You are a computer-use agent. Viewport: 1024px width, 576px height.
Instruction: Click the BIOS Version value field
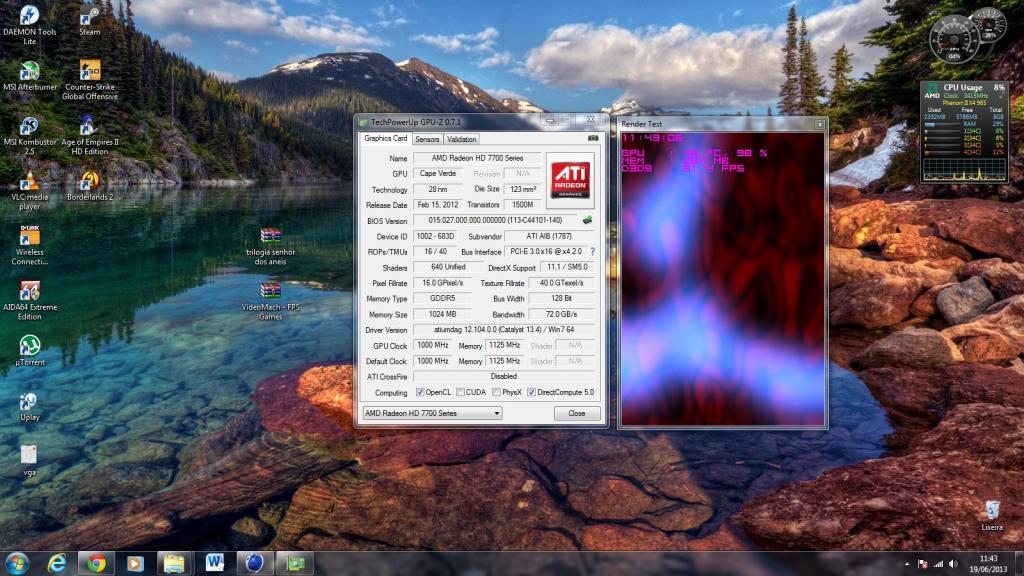[x=495, y=221]
